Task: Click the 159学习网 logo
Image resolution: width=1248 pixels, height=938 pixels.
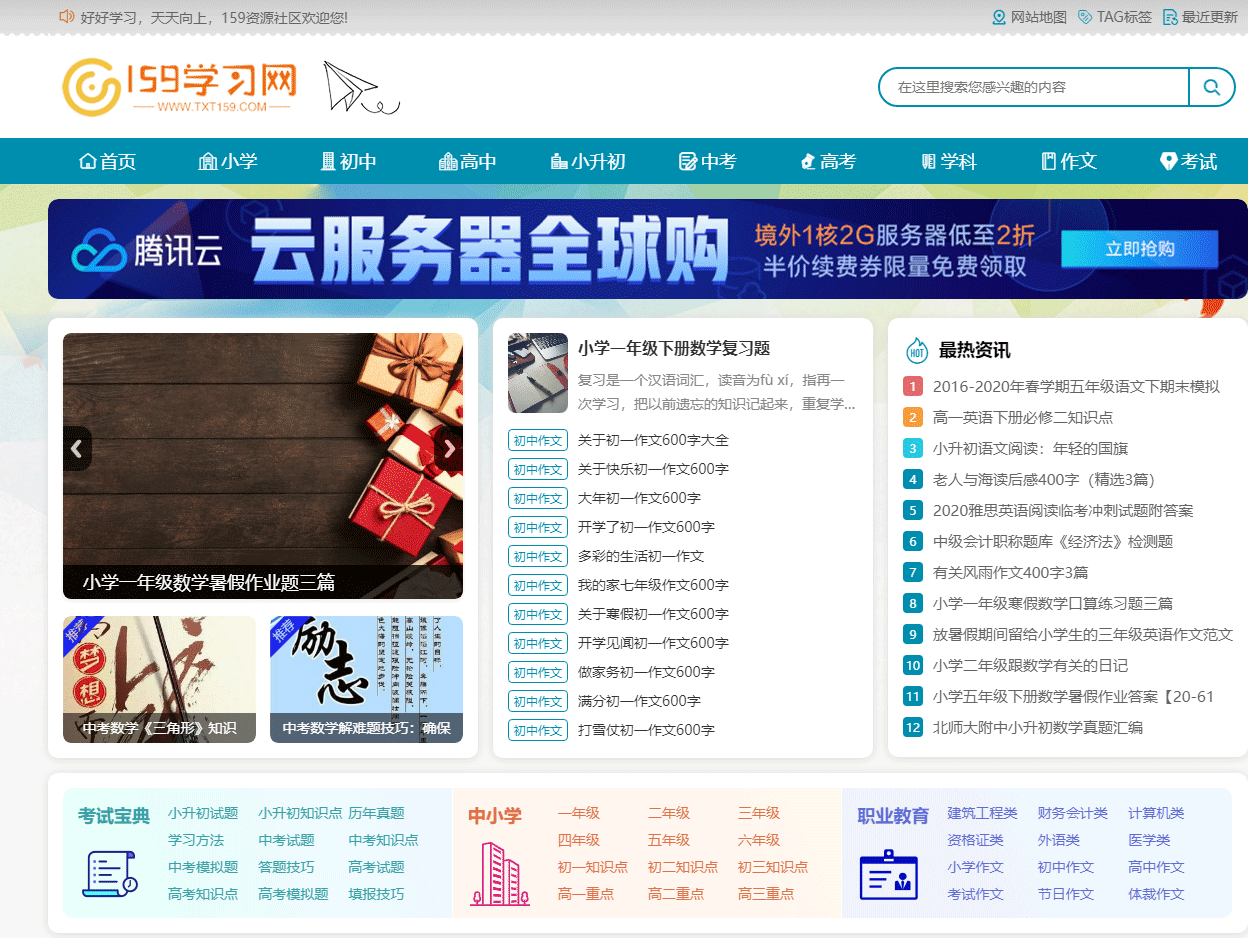Action: (x=180, y=86)
